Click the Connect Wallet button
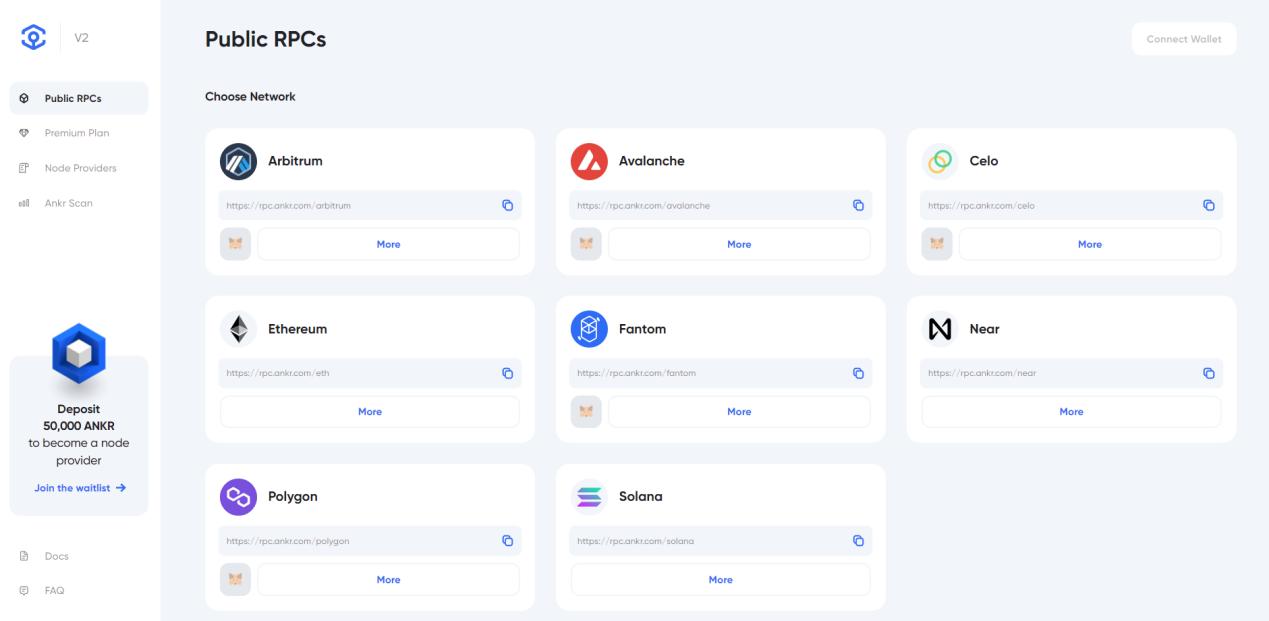 pyautogui.click(x=1184, y=39)
